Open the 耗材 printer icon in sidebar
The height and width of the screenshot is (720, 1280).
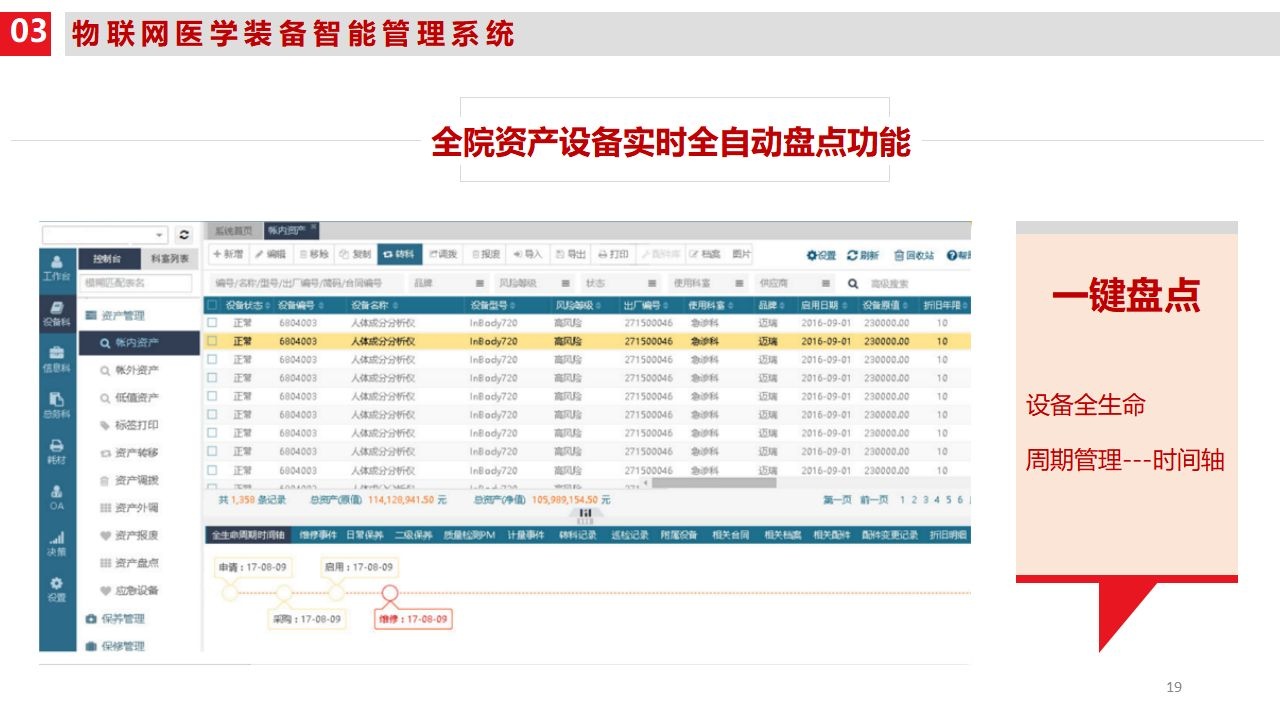(58, 451)
